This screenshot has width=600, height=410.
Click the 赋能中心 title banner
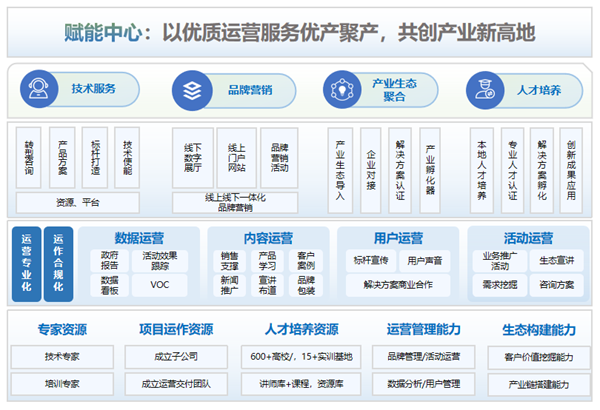pyautogui.click(x=300, y=33)
